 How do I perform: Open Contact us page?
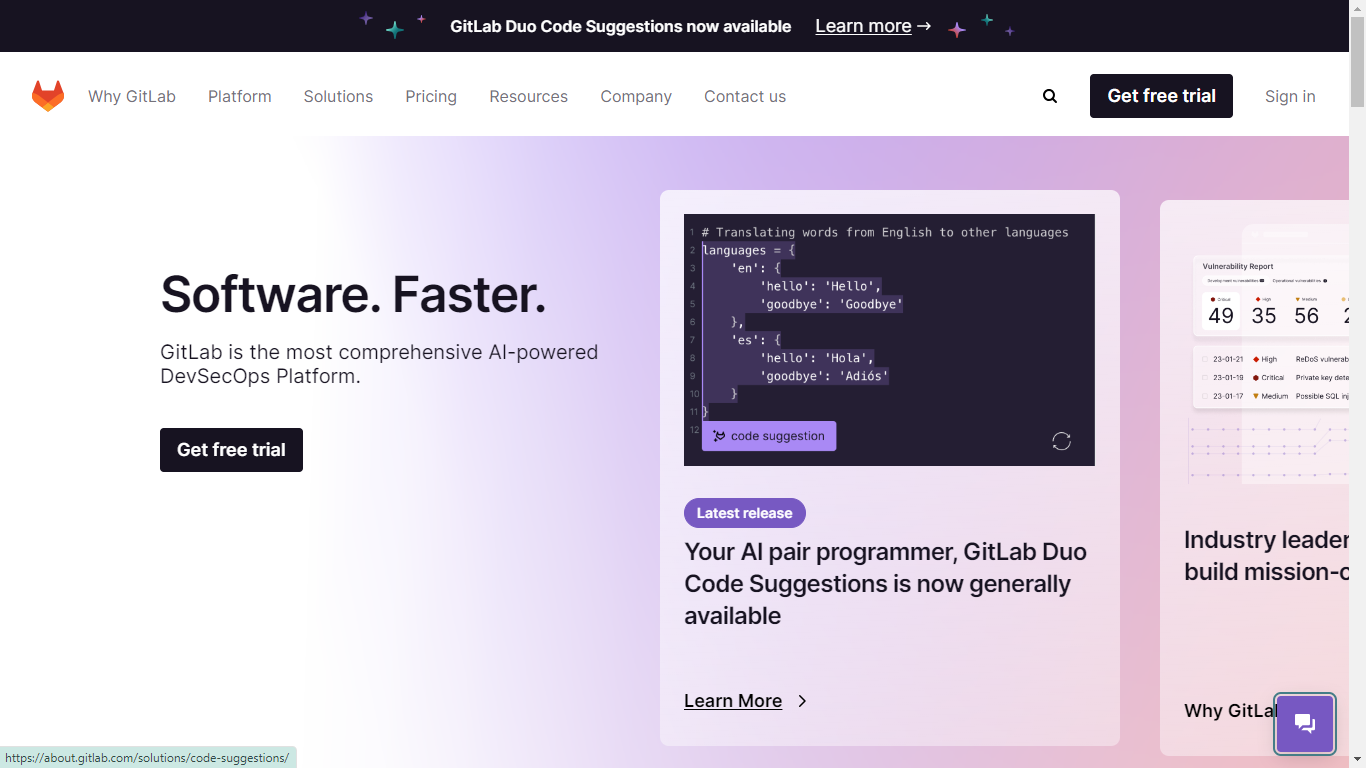point(745,96)
